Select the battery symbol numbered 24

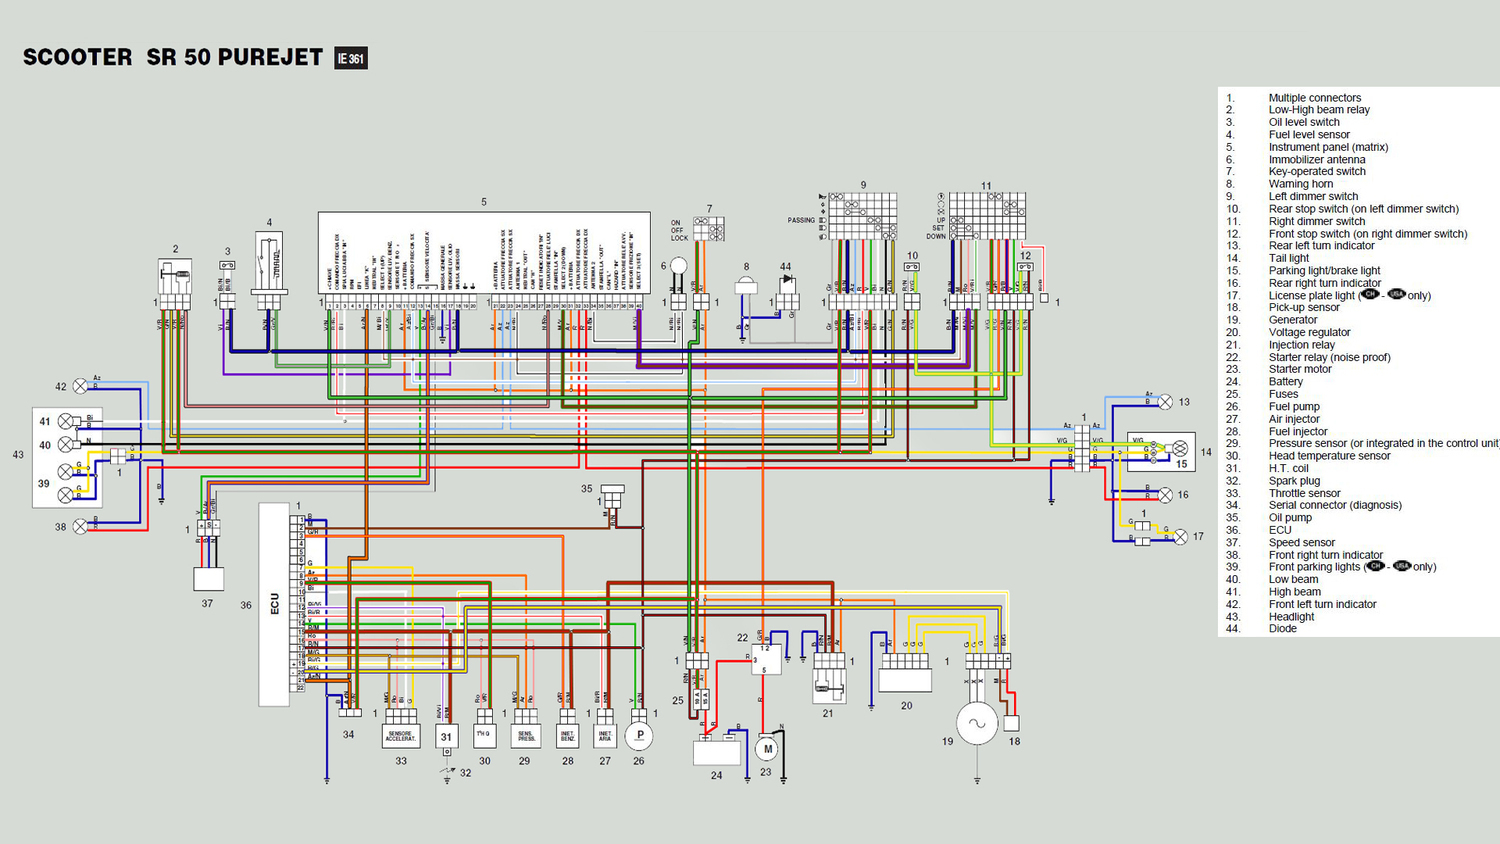[717, 751]
